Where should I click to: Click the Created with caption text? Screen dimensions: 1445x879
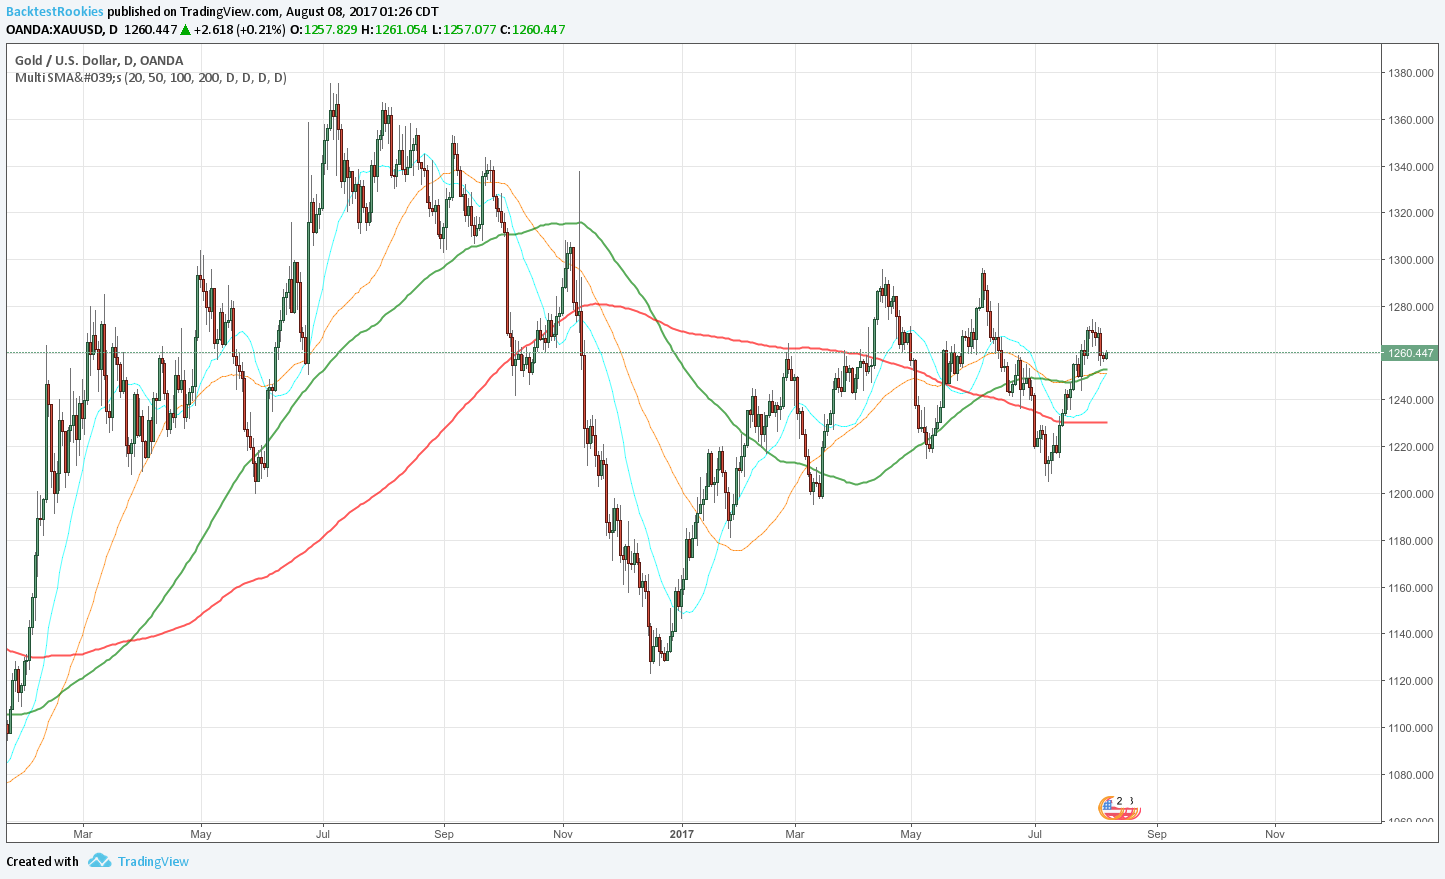43,862
